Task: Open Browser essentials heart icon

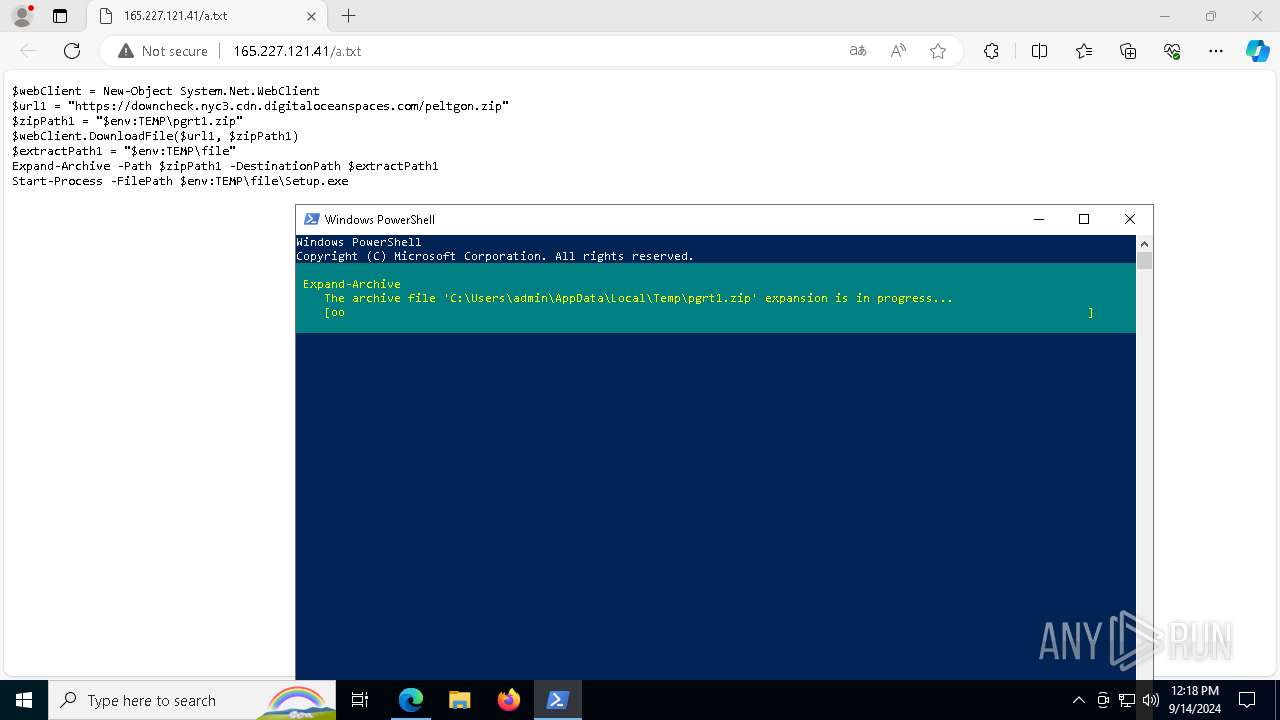Action: pos(1172,51)
